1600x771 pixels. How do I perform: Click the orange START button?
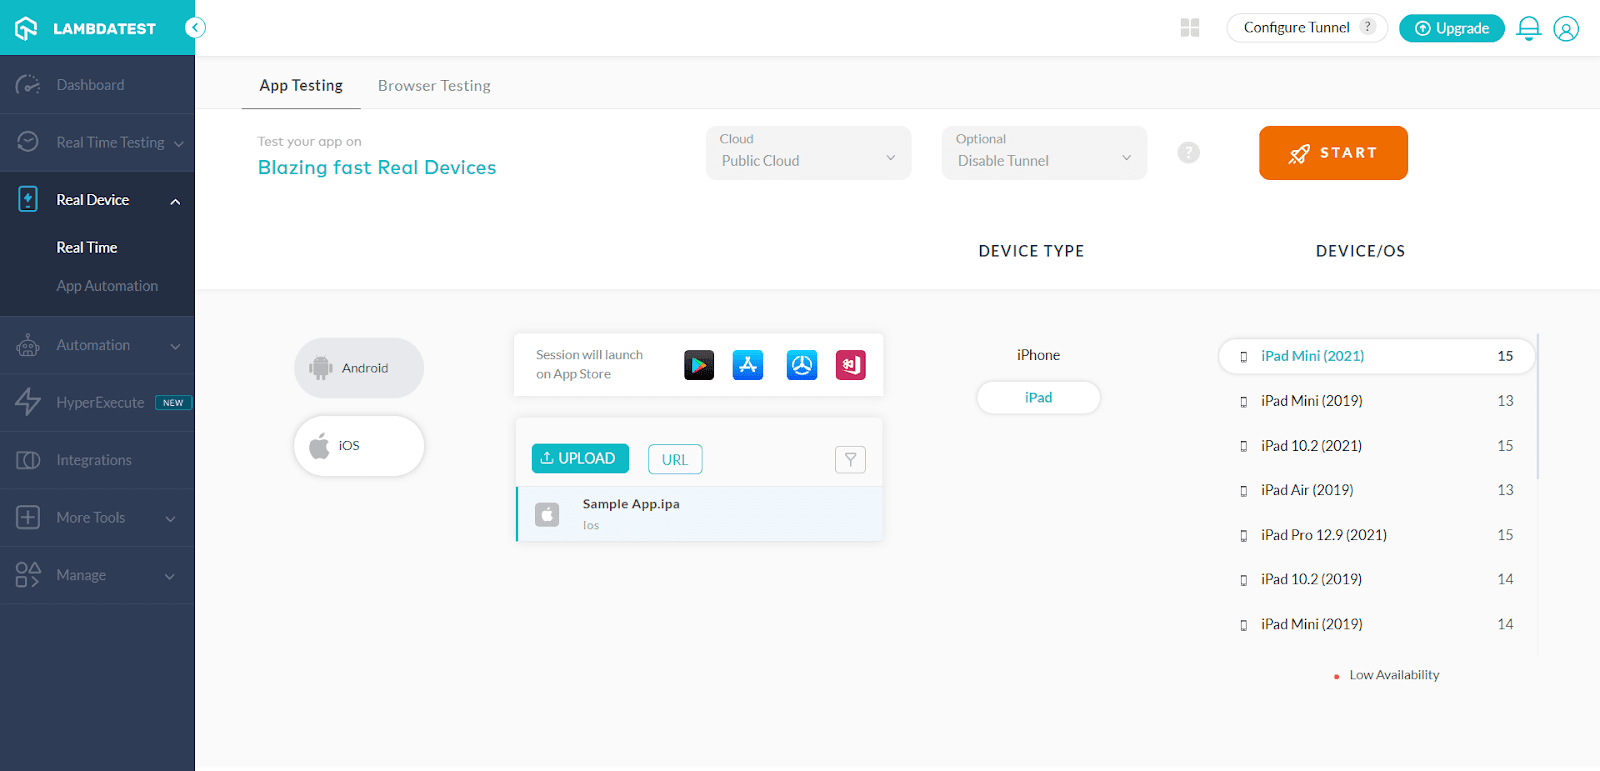(x=1333, y=153)
